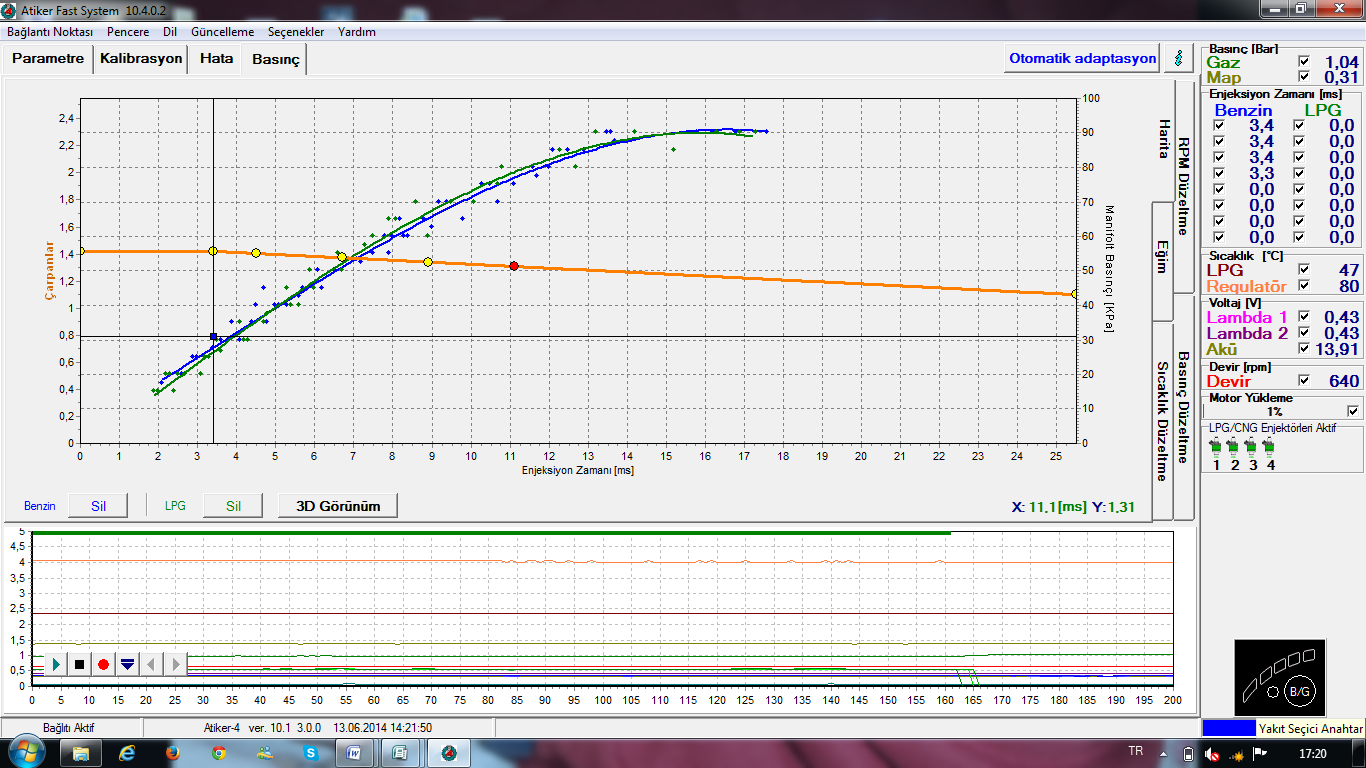Viewport: 1366px width, 768px height.
Task: Open Action Center flag icon
Action: coord(1260,752)
